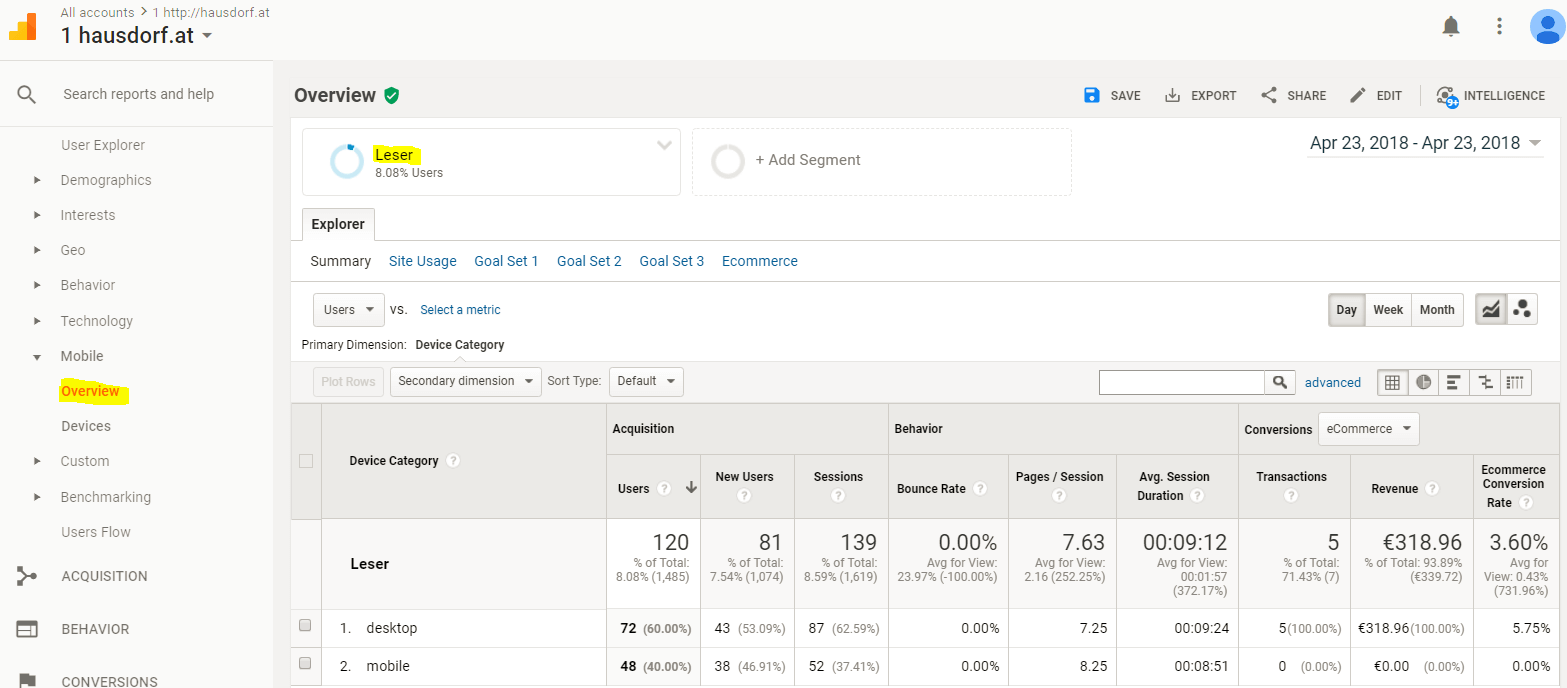The image size is (1567, 688).
Task: Open the Secondary dimension dropdown
Action: (465, 381)
